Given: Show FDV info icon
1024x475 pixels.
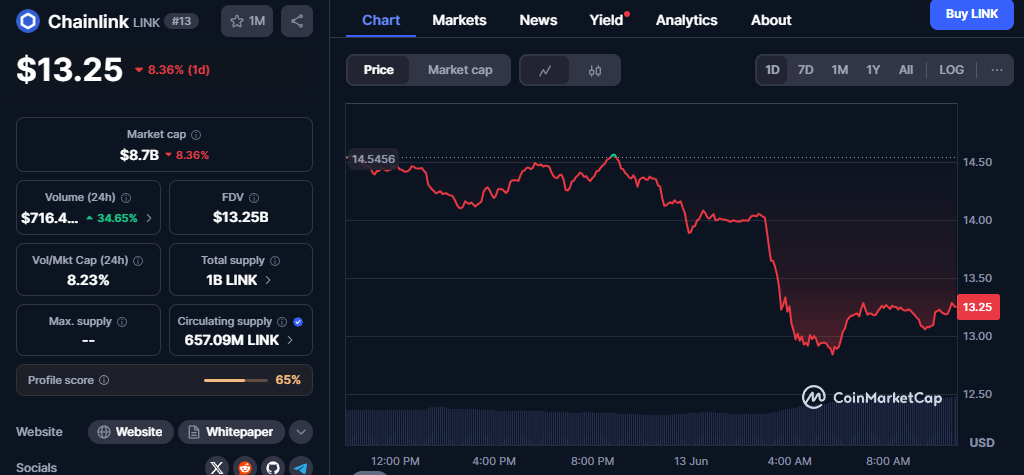Looking at the screenshot, I should (x=254, y=197).
